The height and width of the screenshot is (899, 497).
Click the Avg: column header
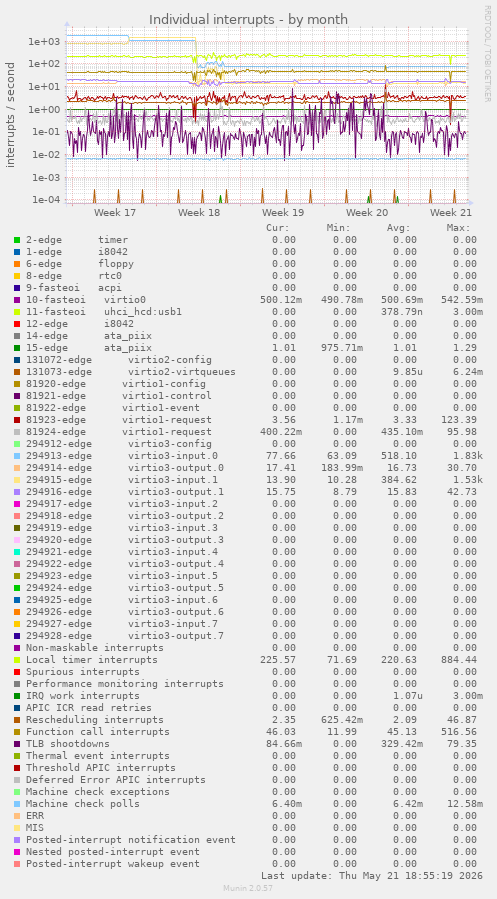coord(398,228)
